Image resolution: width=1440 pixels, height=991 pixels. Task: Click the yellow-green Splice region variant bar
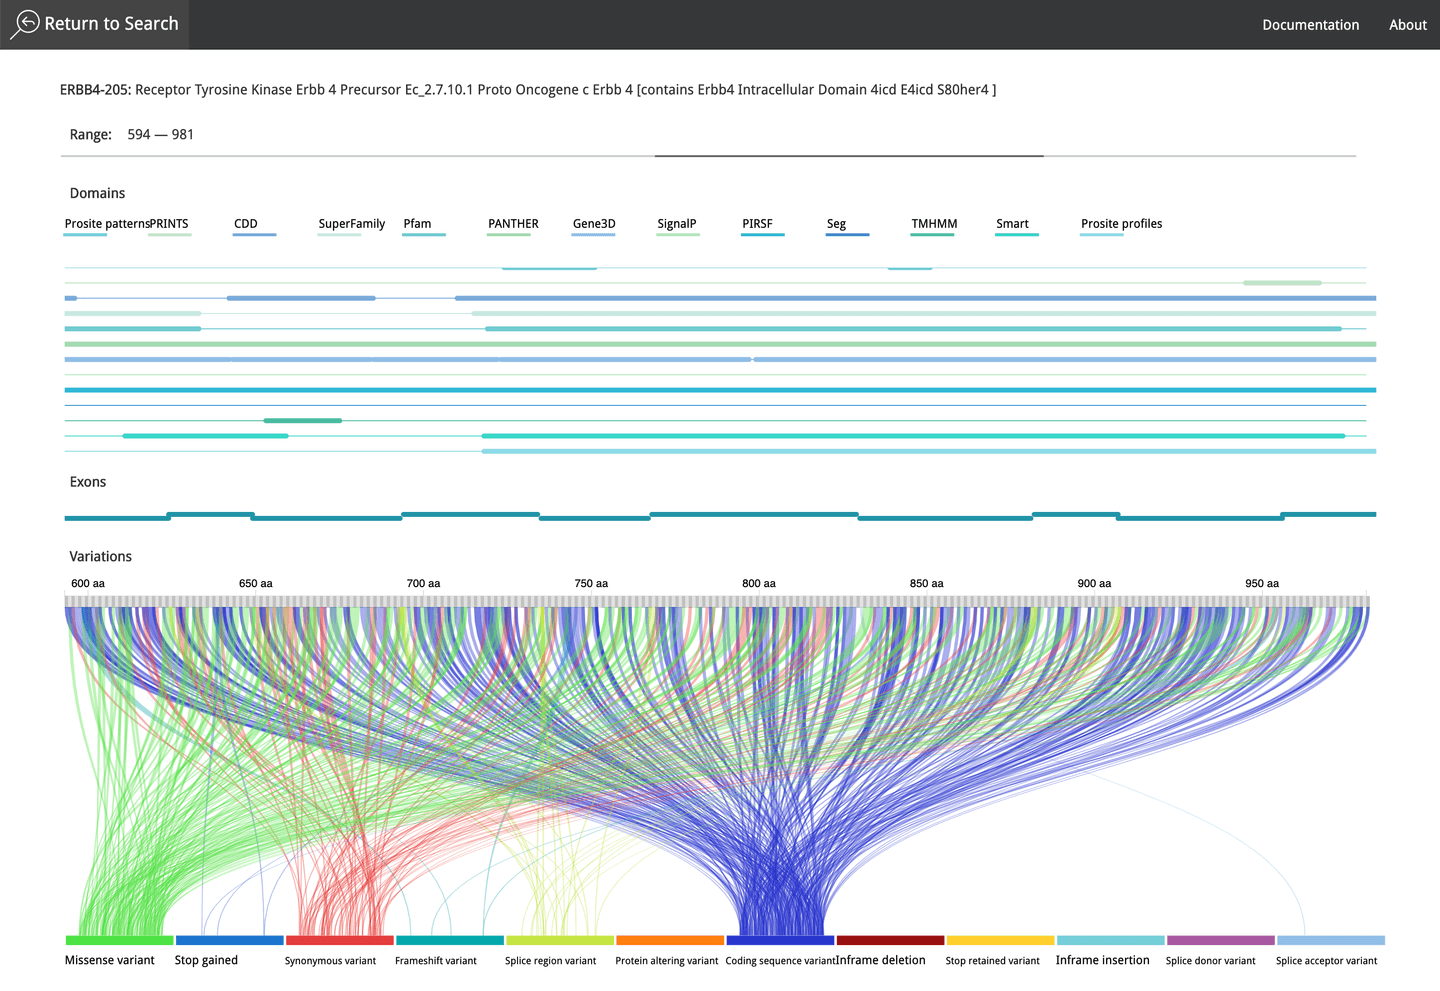coord(559,940)
